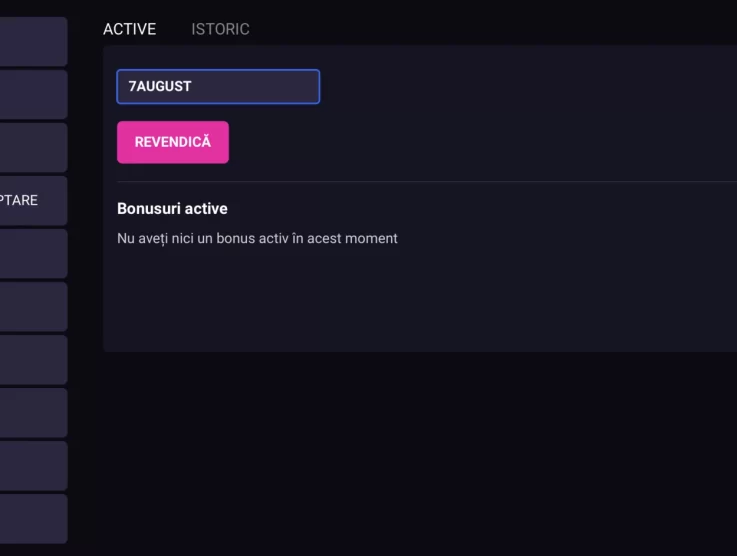Select the fourth sidebar box below PTARE
Screen dimensions: 737x556
click(x=33, y=413)
